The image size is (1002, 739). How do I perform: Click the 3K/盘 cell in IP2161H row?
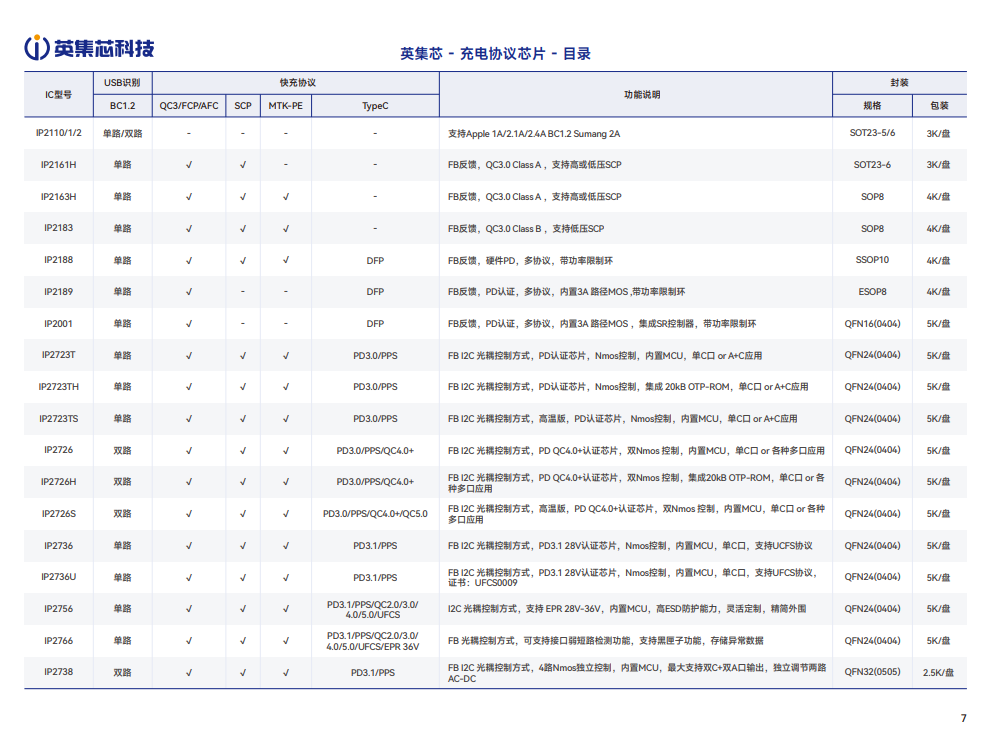click(x=938, y=165)
